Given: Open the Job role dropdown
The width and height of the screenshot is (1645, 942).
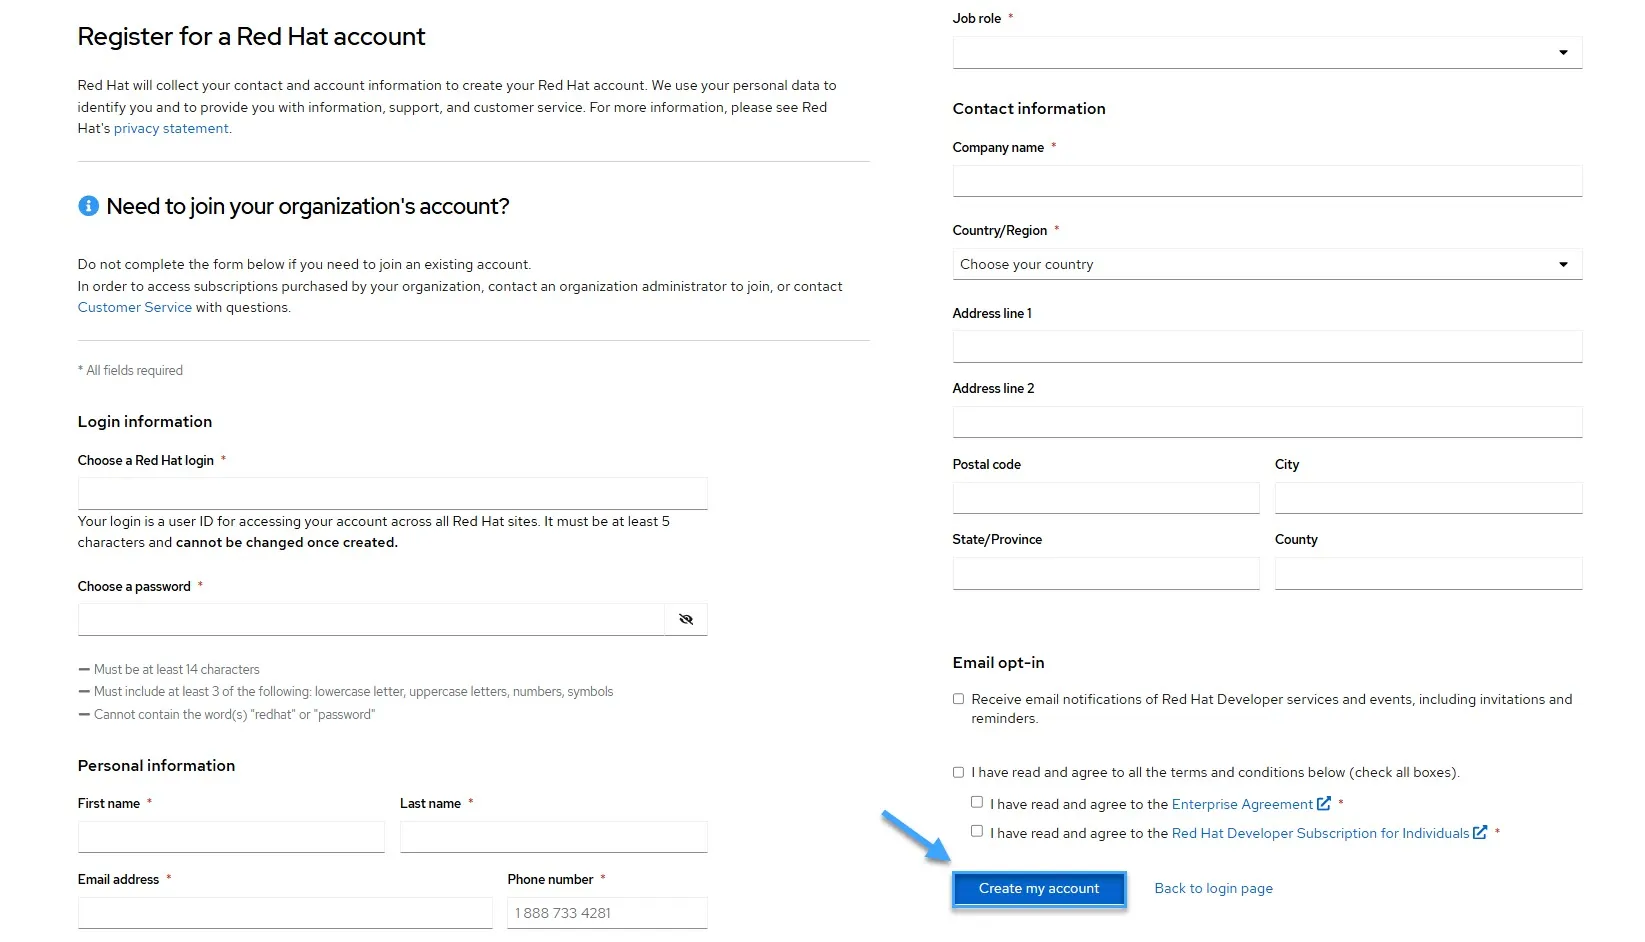Looking at the screenshot, I should point(1267,53).
